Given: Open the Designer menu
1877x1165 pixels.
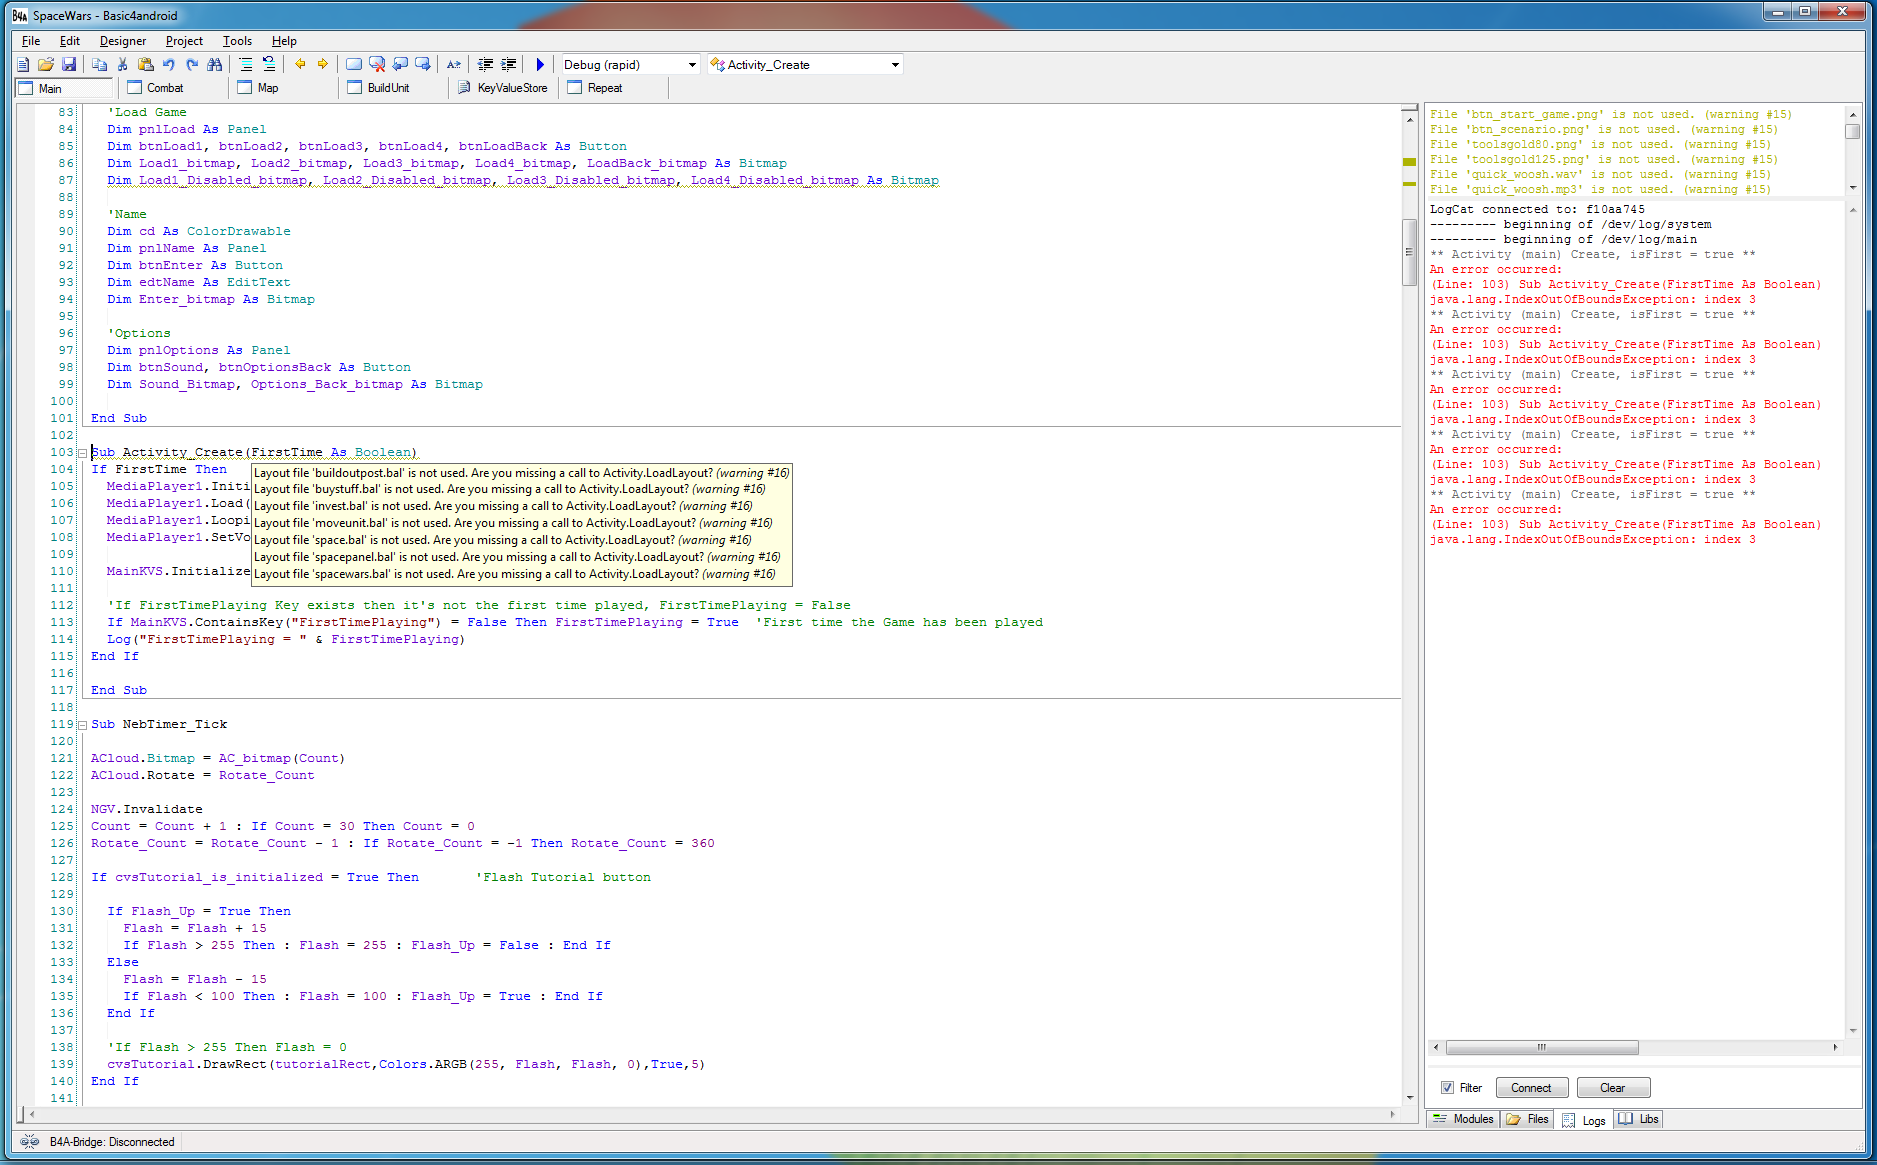Looking at the screenshot, I should click(122, 41).
